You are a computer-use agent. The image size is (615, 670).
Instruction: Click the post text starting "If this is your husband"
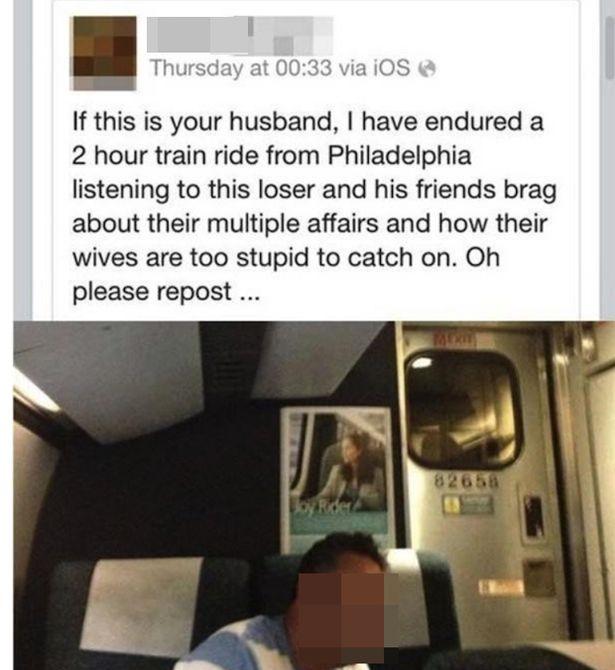(x=315, y=206)
